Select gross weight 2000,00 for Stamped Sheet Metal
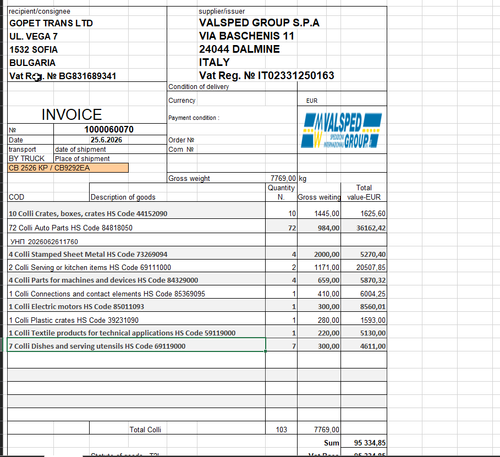The width and height of the screenshot is (500, 457). pos(326,255)
